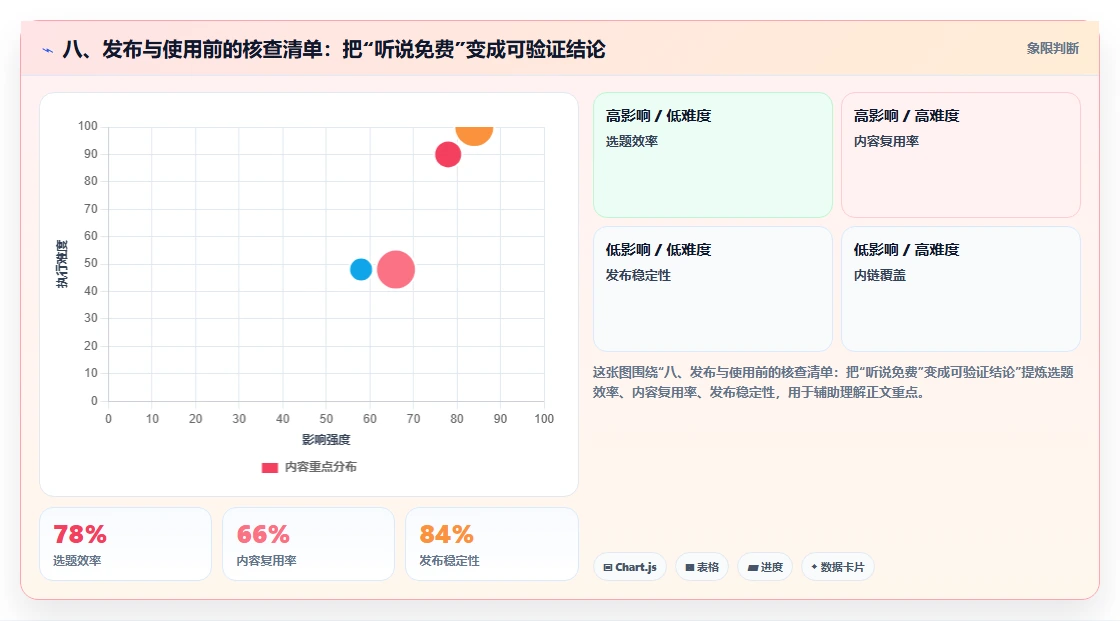Image resolution: width=1120 pixels, height=621 pixels.
Task: Click the 内链覆盖 text
Action: [x=880, y=275]
